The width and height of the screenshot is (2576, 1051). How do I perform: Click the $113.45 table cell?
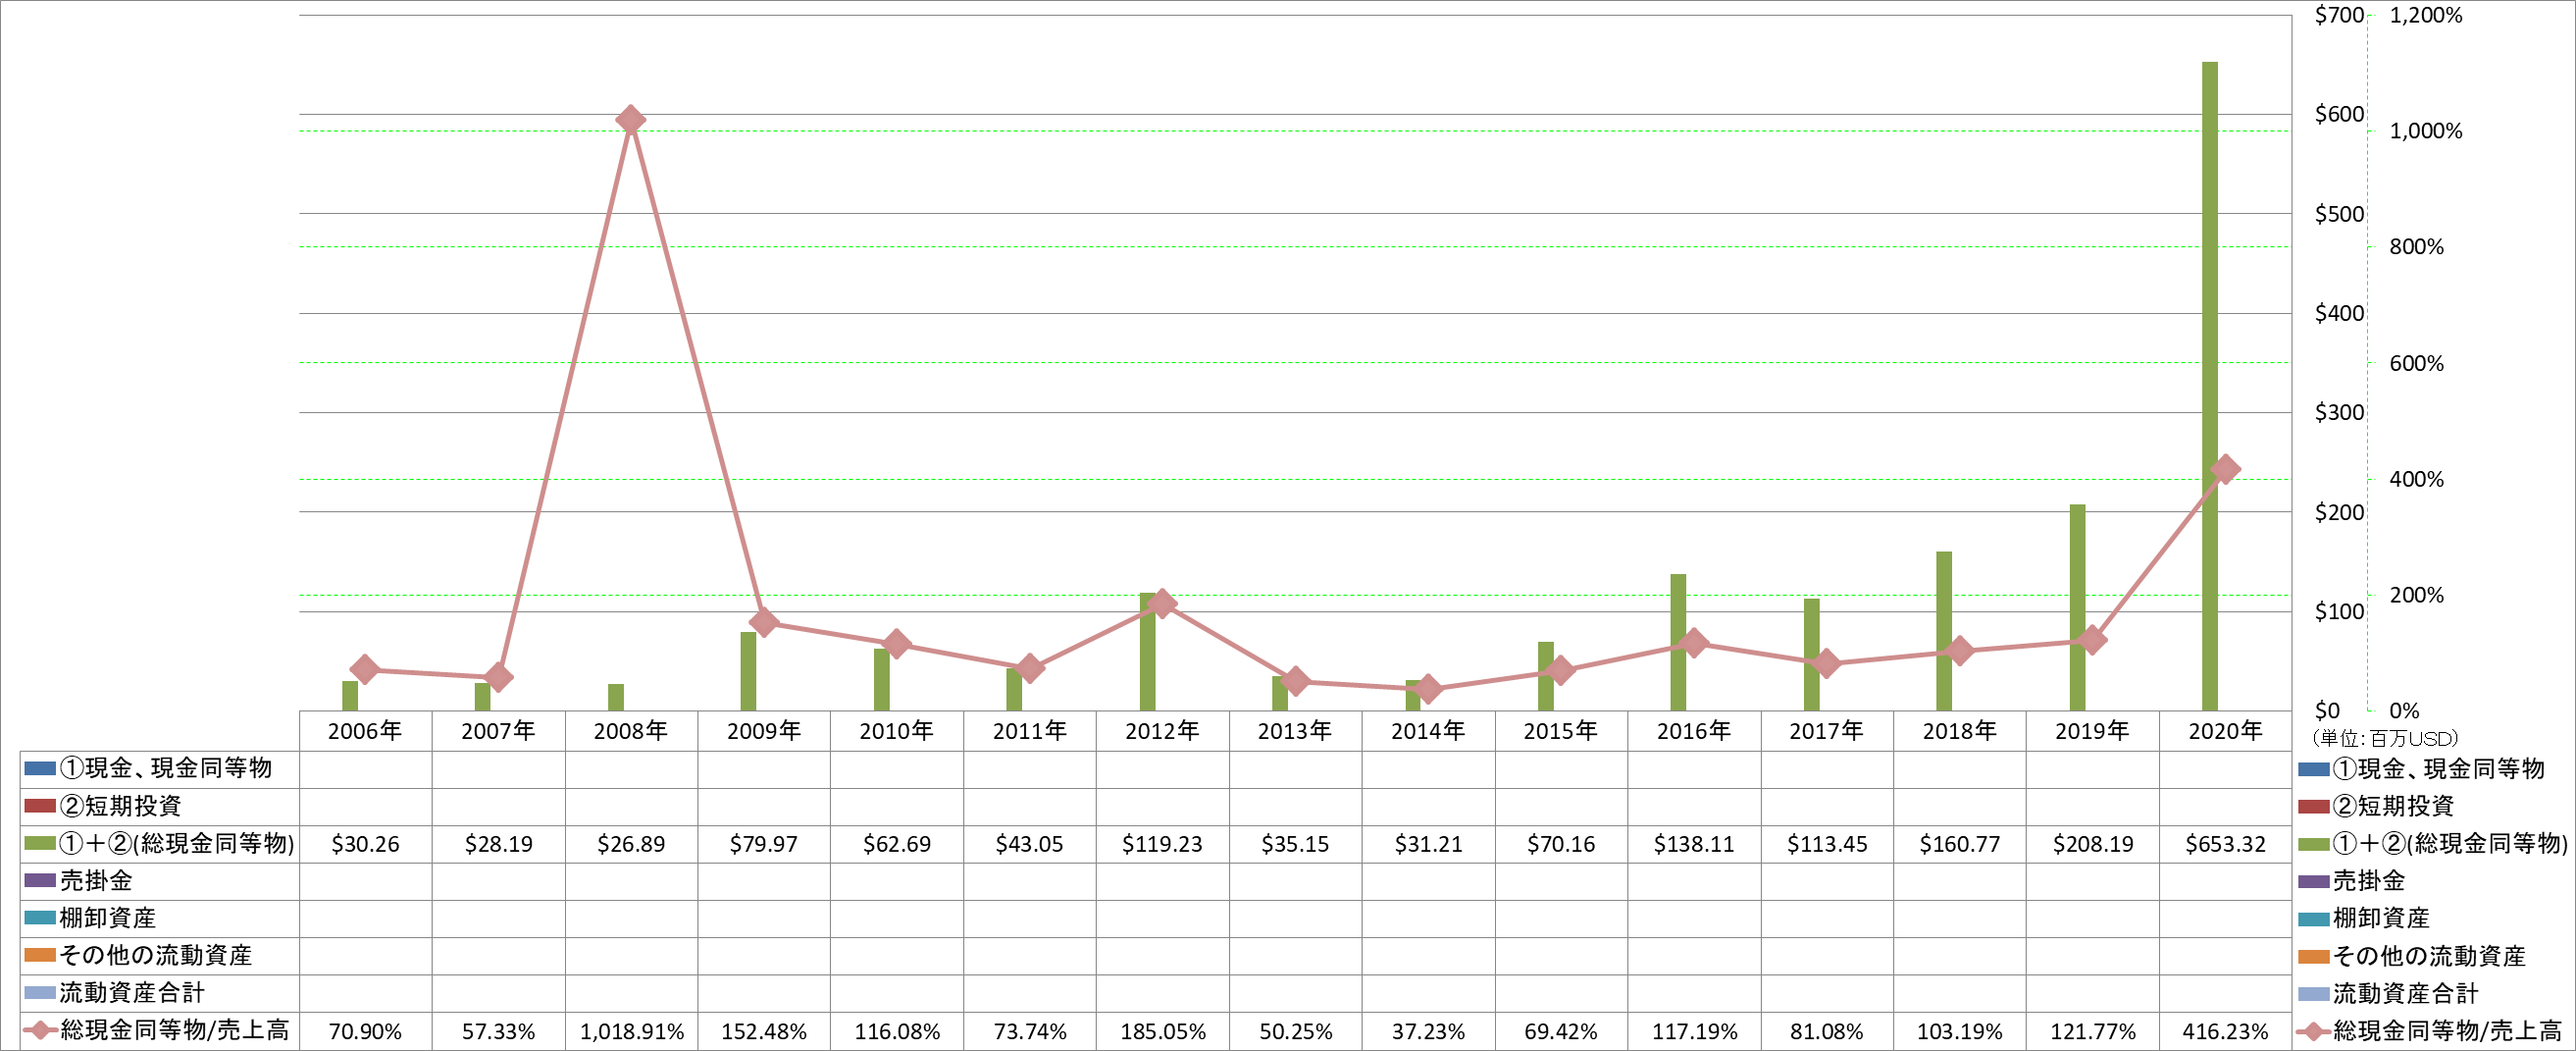pos(1827,844)
